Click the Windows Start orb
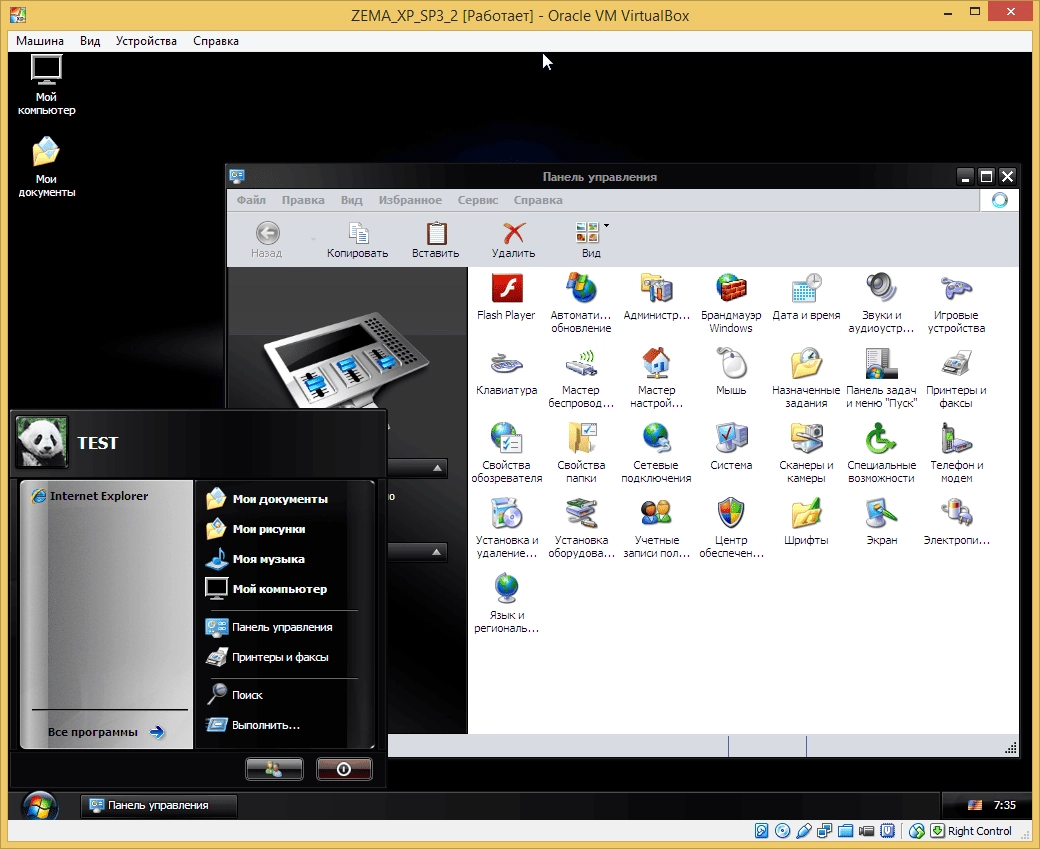The image size is (1040, 849). [40, 805]
